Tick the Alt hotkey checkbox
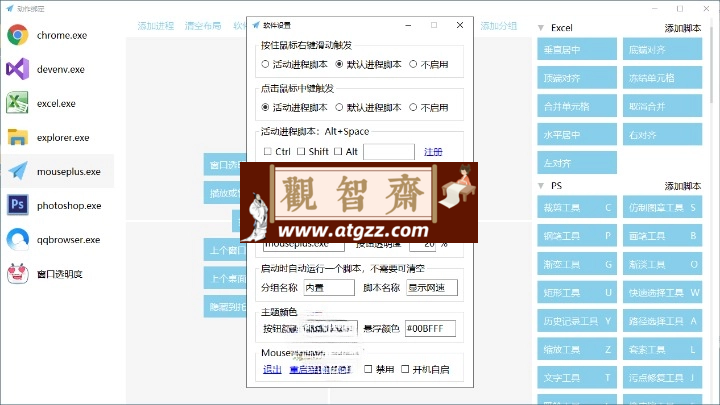 [x=338, y=152]
